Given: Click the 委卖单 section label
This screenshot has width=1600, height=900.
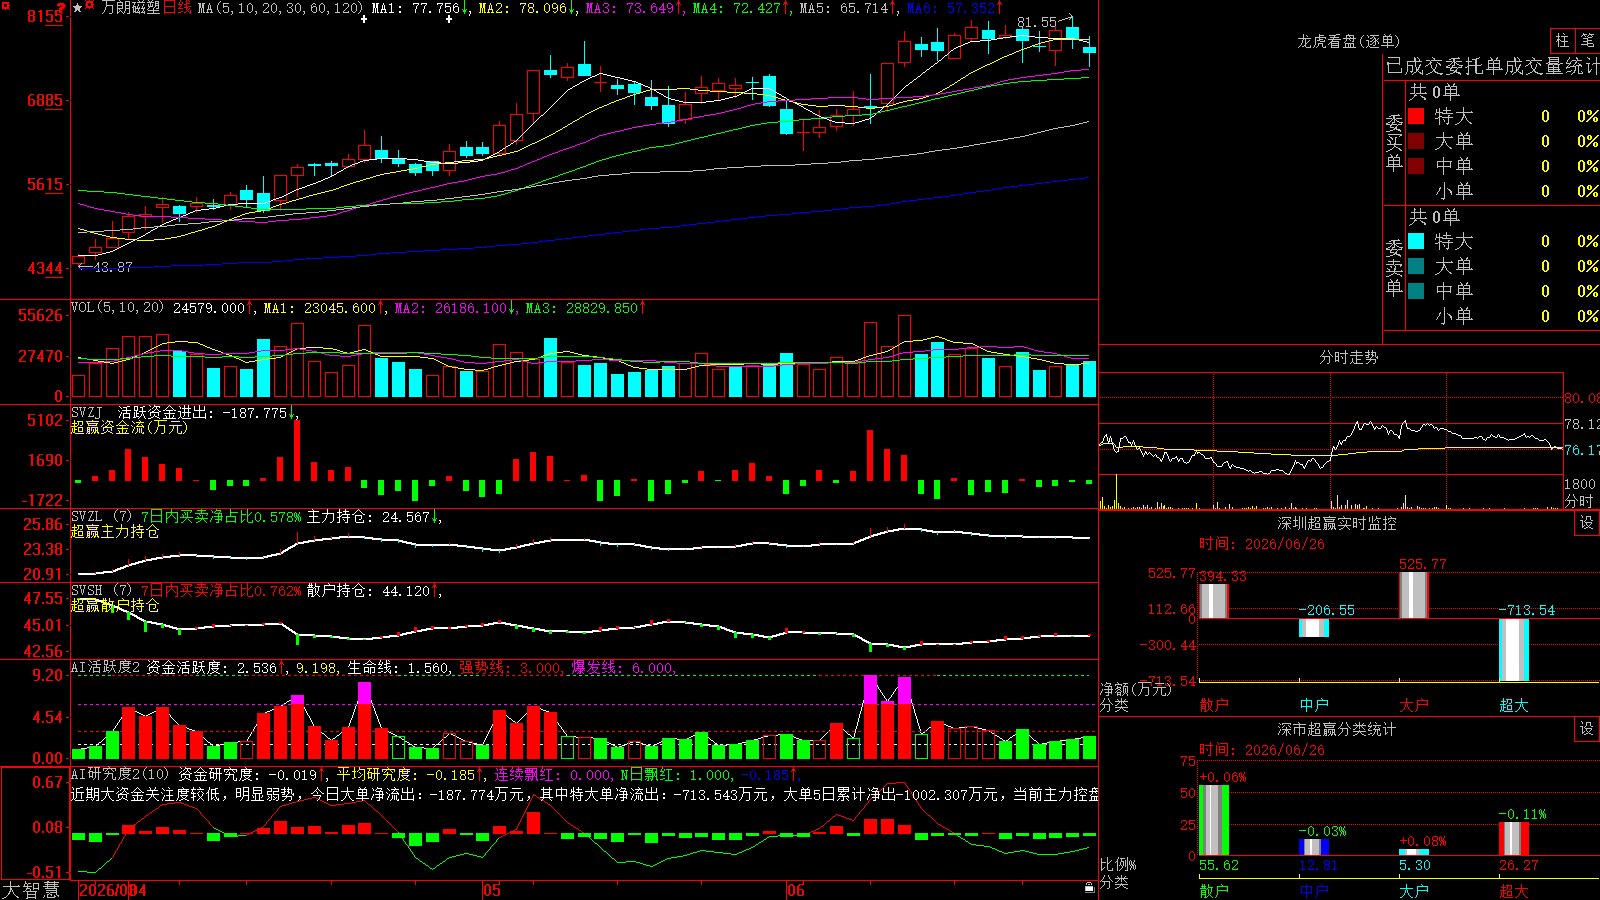Looking at the screenshot, I should (x=1394, y=267).
